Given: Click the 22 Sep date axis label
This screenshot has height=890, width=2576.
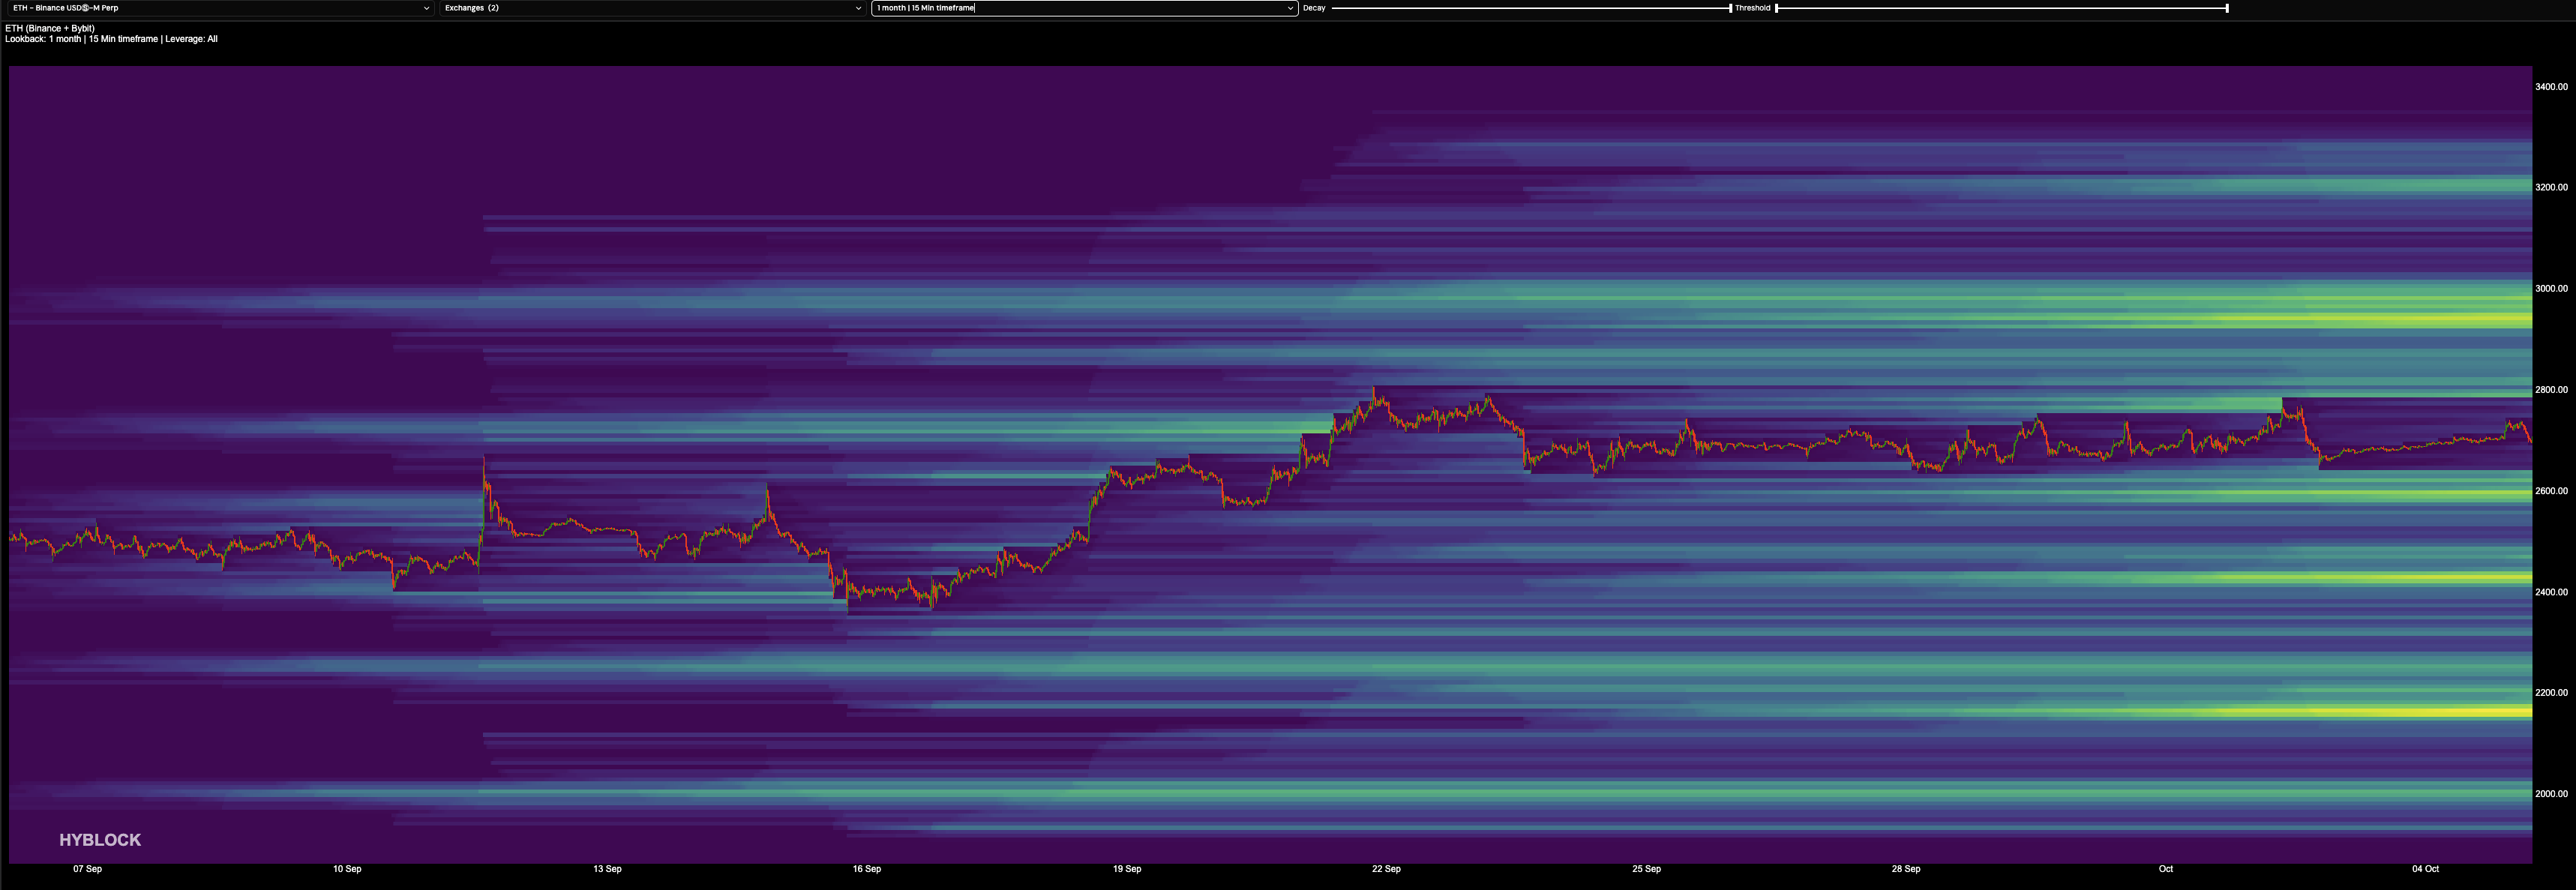Looking at the screenshot, I should pos(1386,869).
